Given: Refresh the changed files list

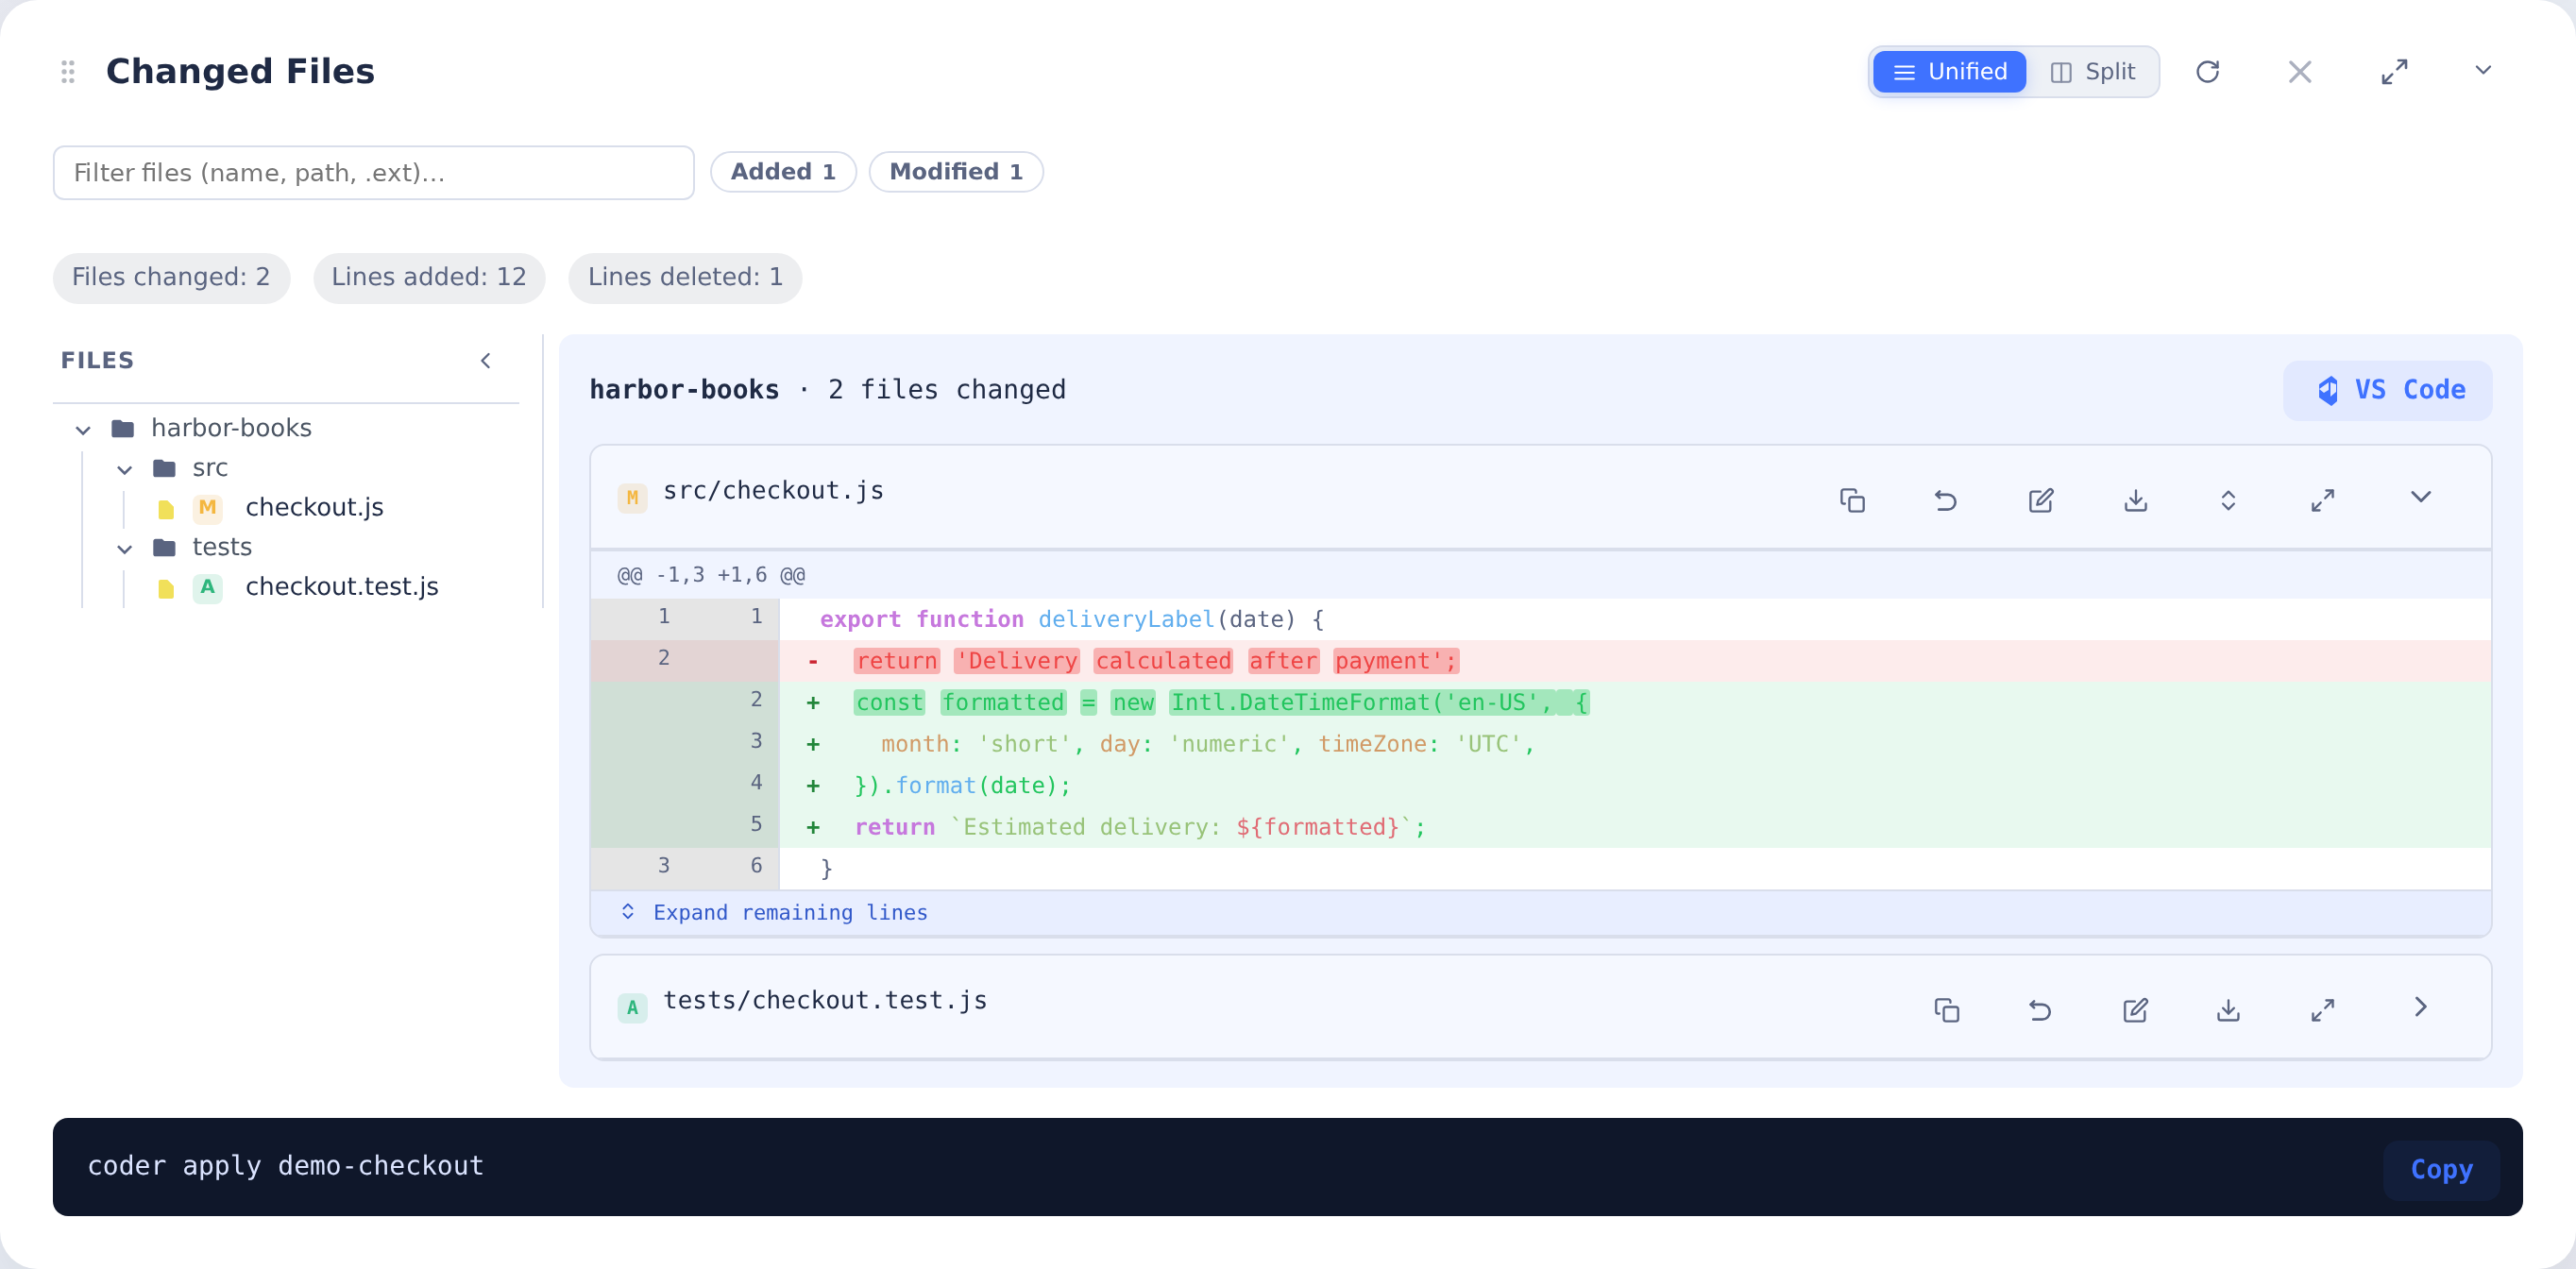Looking at the screenshot, I should pos(2207,72).
